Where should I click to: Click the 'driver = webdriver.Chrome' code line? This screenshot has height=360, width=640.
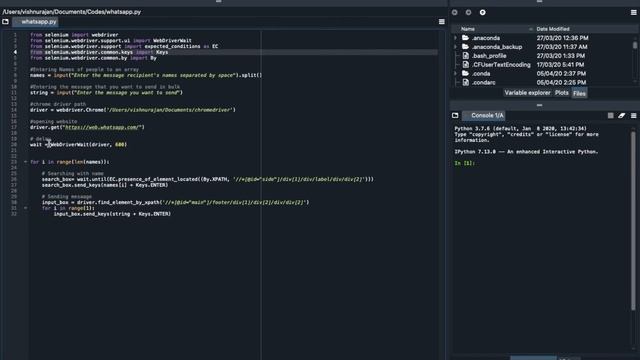pos(133,110)
